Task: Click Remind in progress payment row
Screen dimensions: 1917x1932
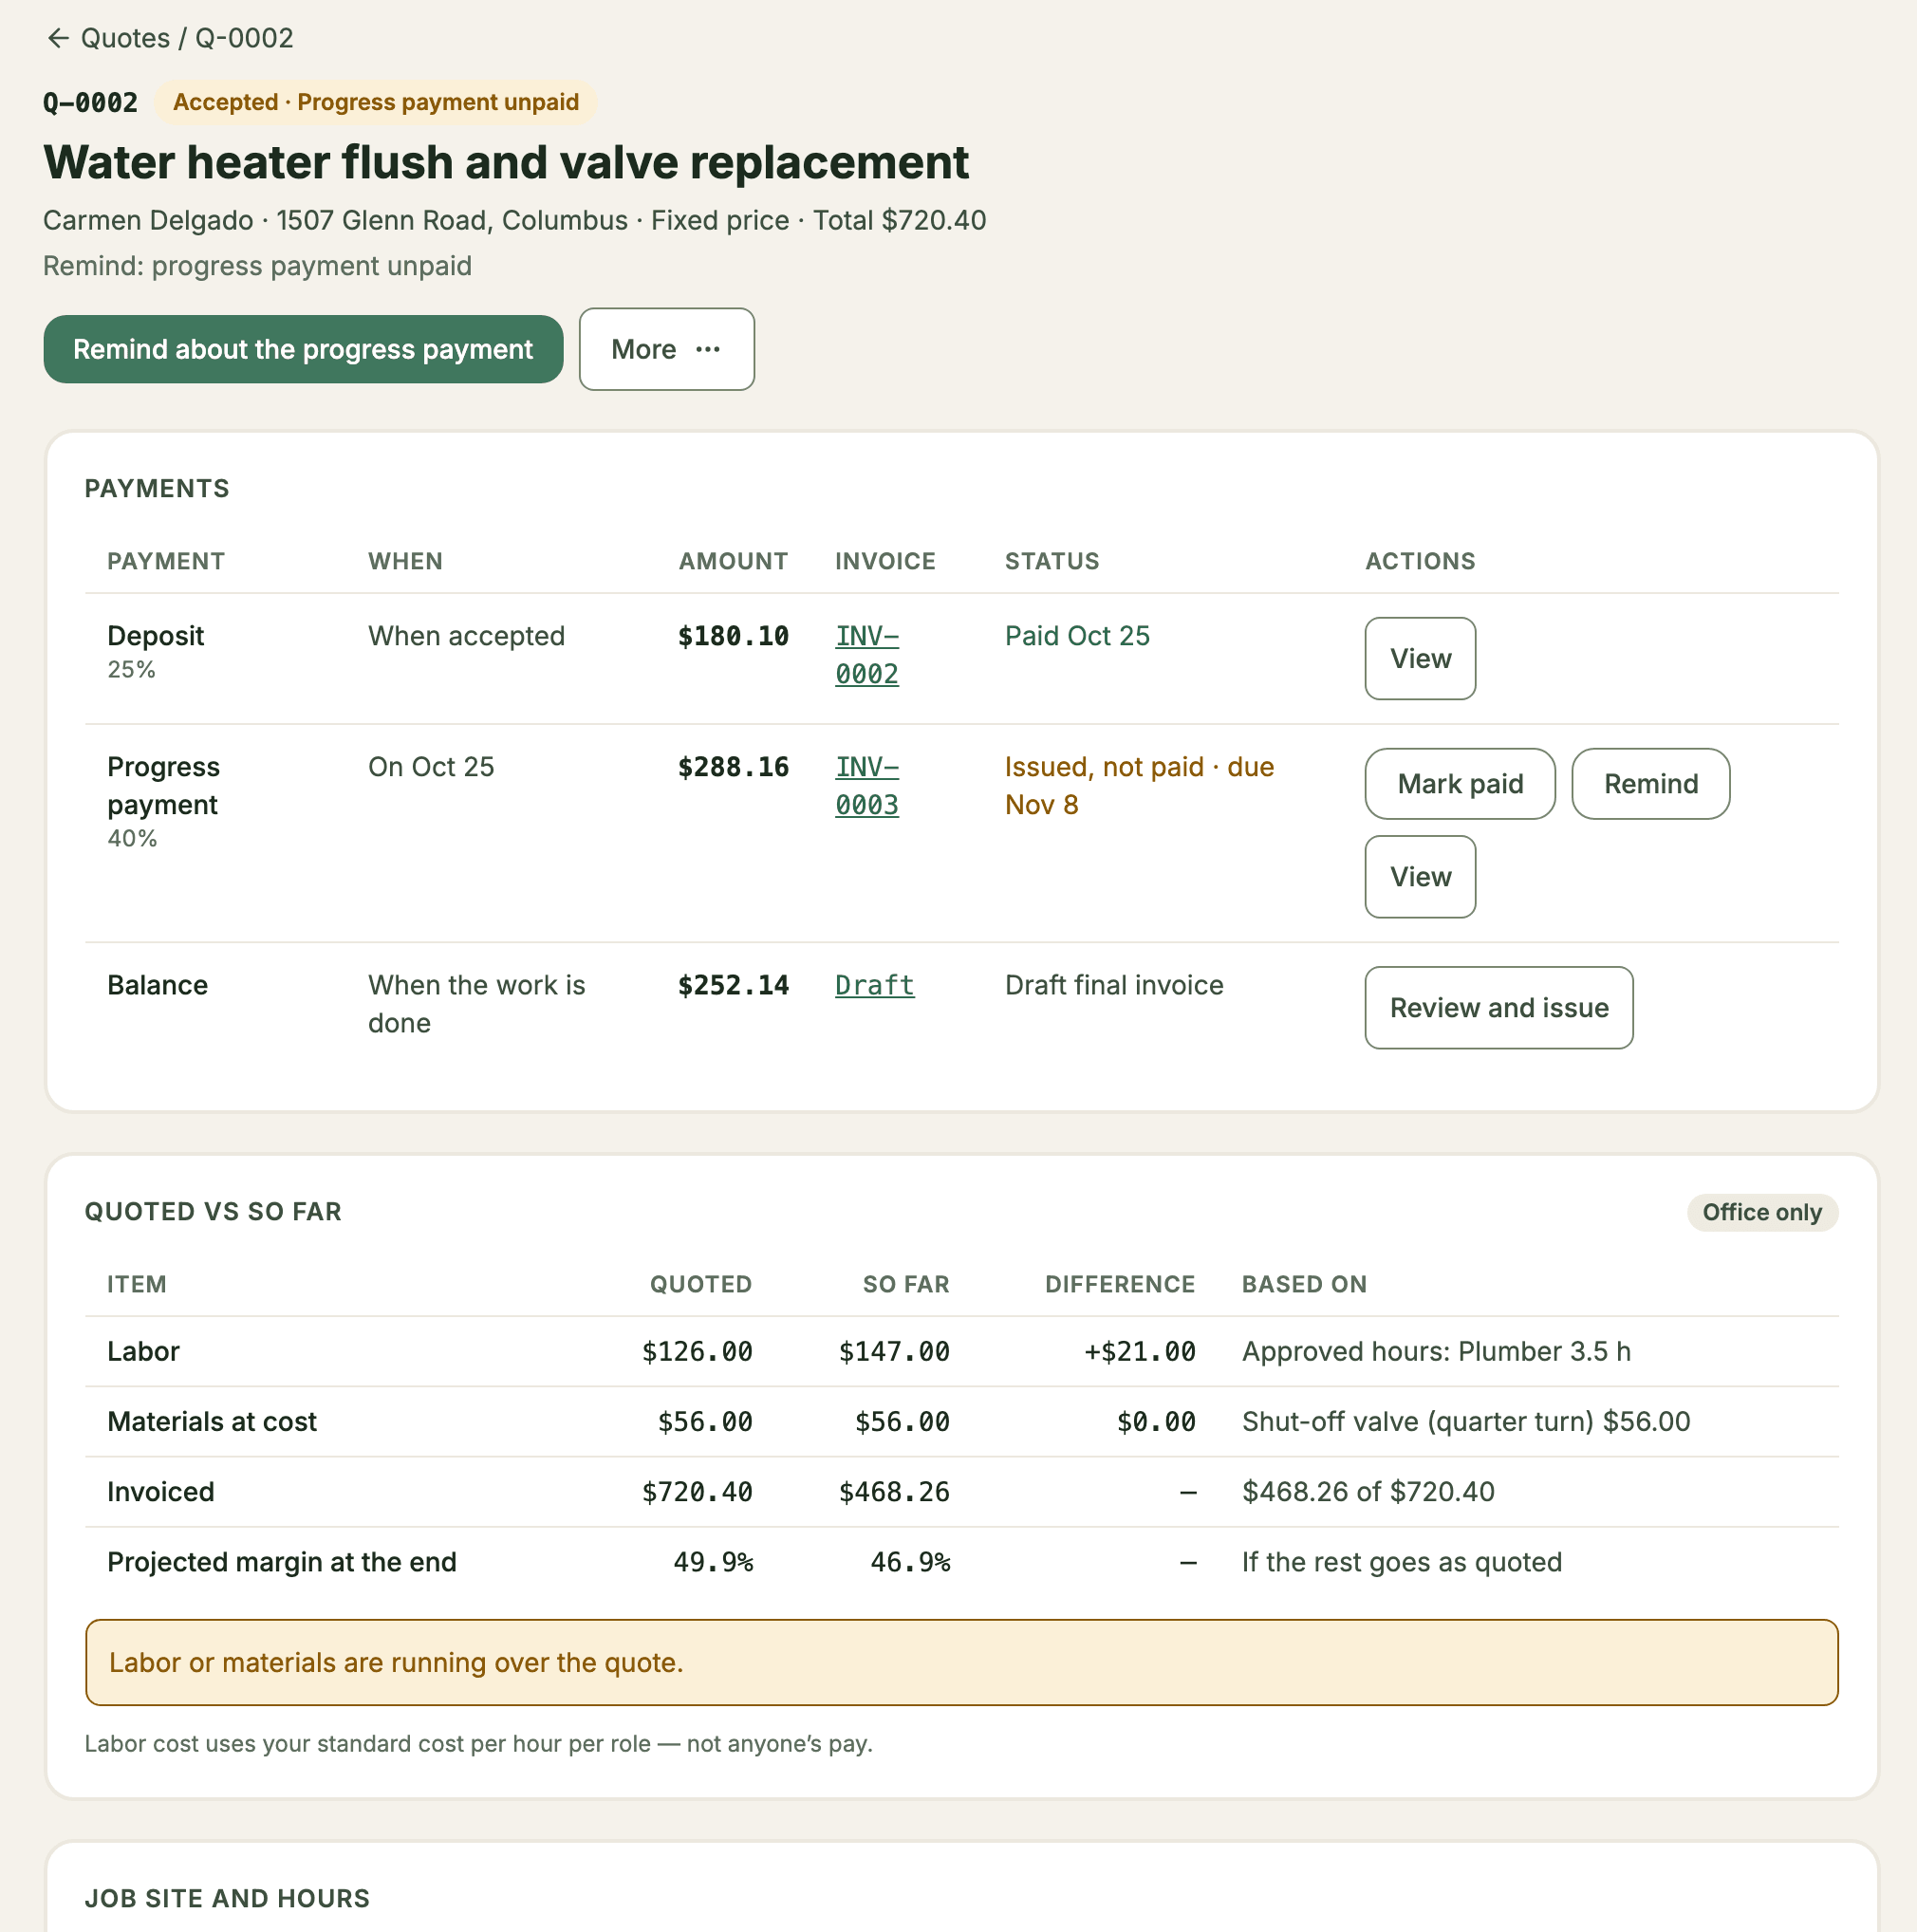Action: pos(1650,783)
